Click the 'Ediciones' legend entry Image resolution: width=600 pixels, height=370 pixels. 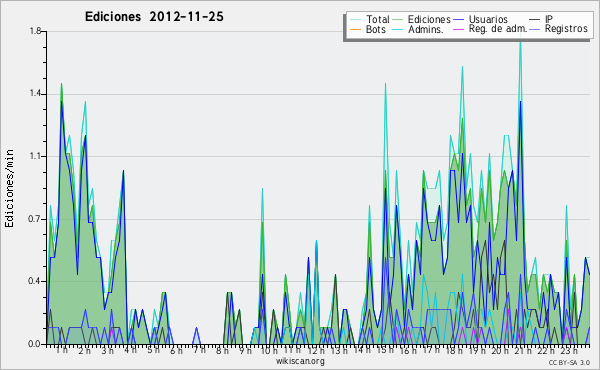pos(429,19)
